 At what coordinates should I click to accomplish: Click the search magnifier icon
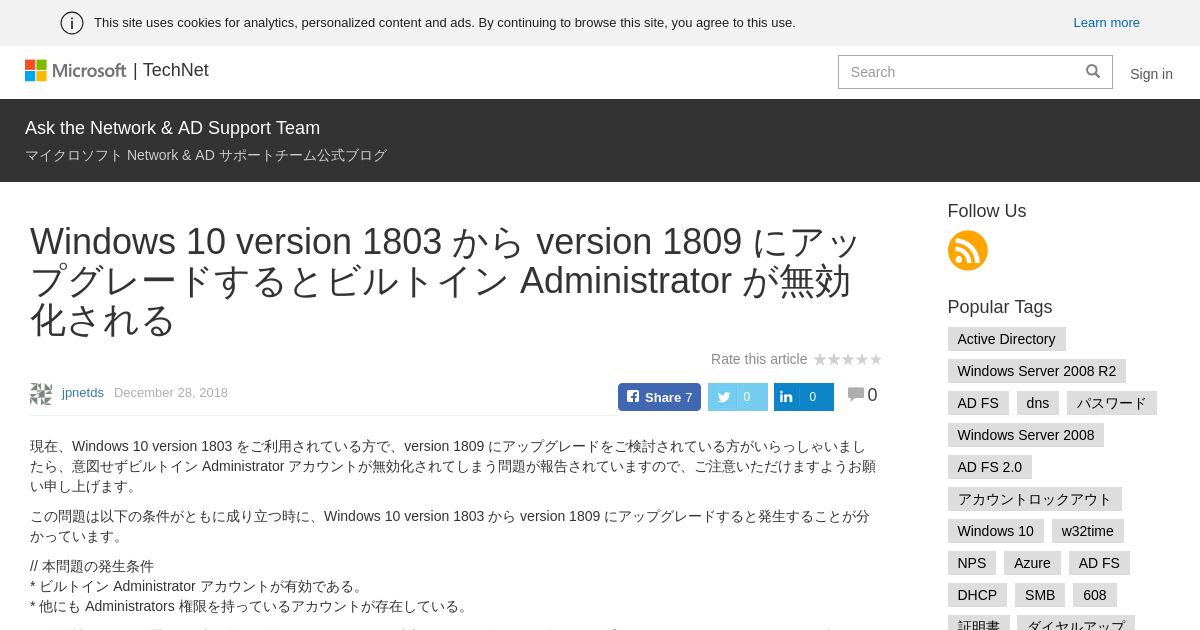pos(1093,71)
